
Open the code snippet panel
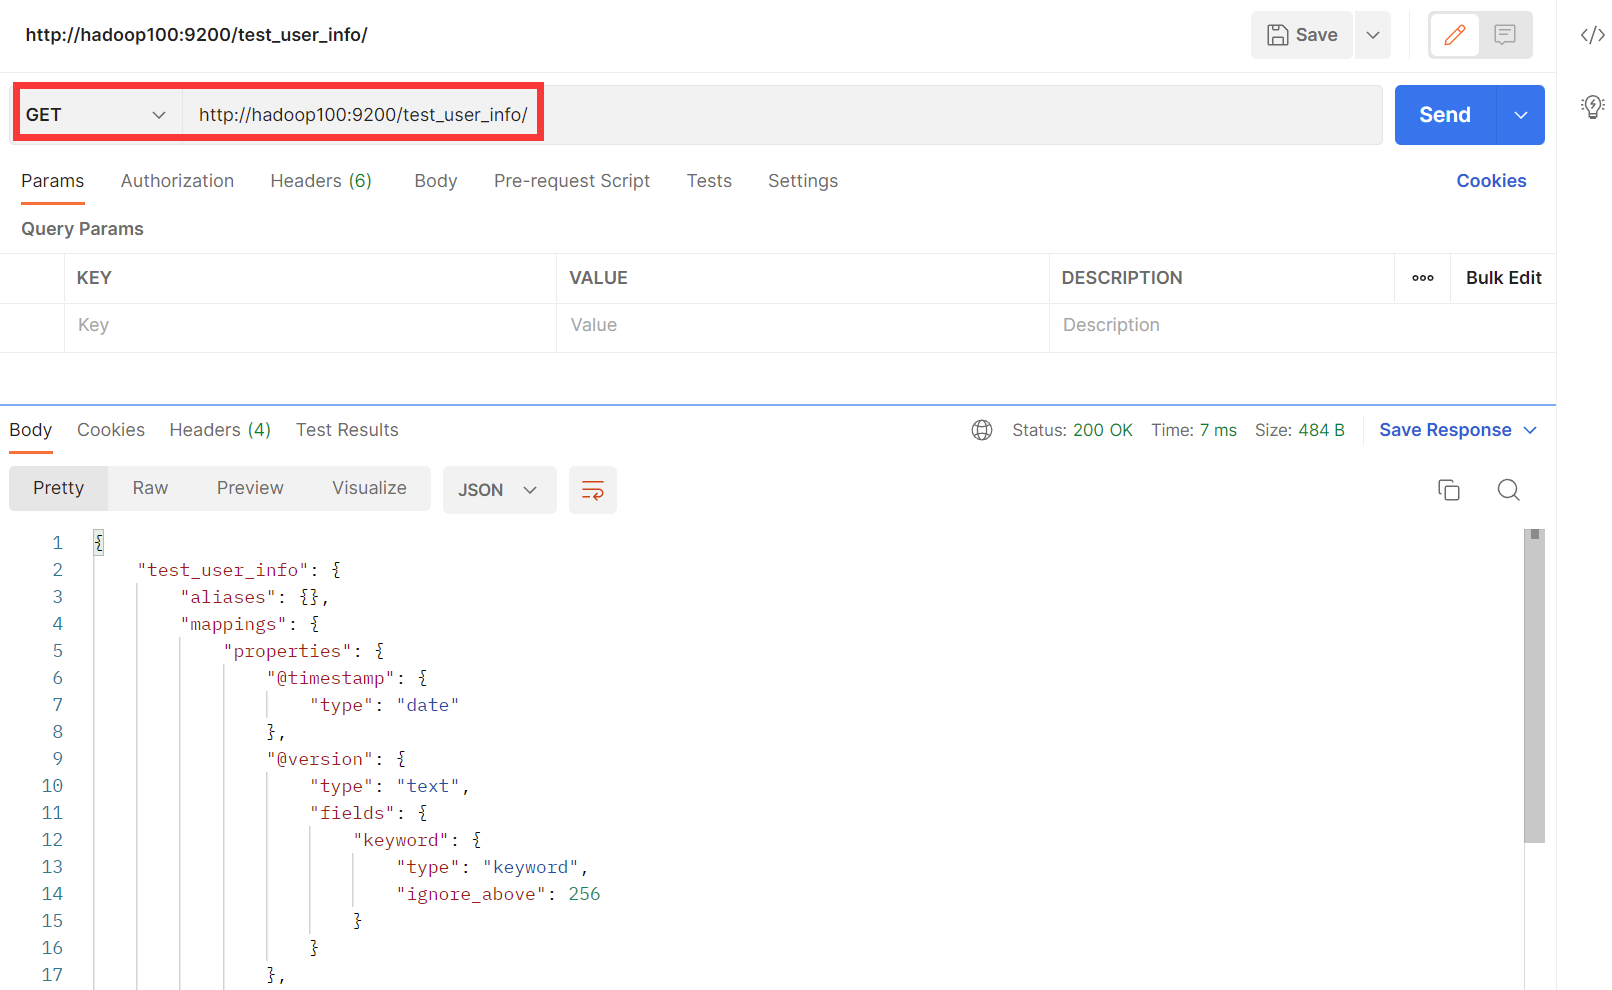[x=1591, y=34]
